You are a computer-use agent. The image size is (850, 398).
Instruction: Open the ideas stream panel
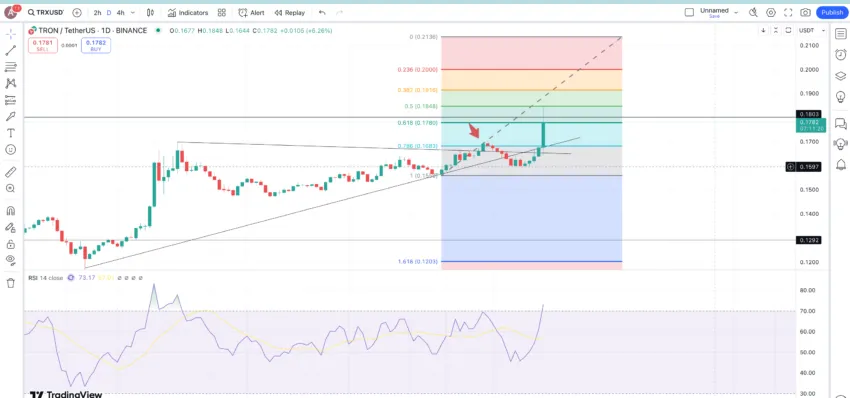click(840, 144)
